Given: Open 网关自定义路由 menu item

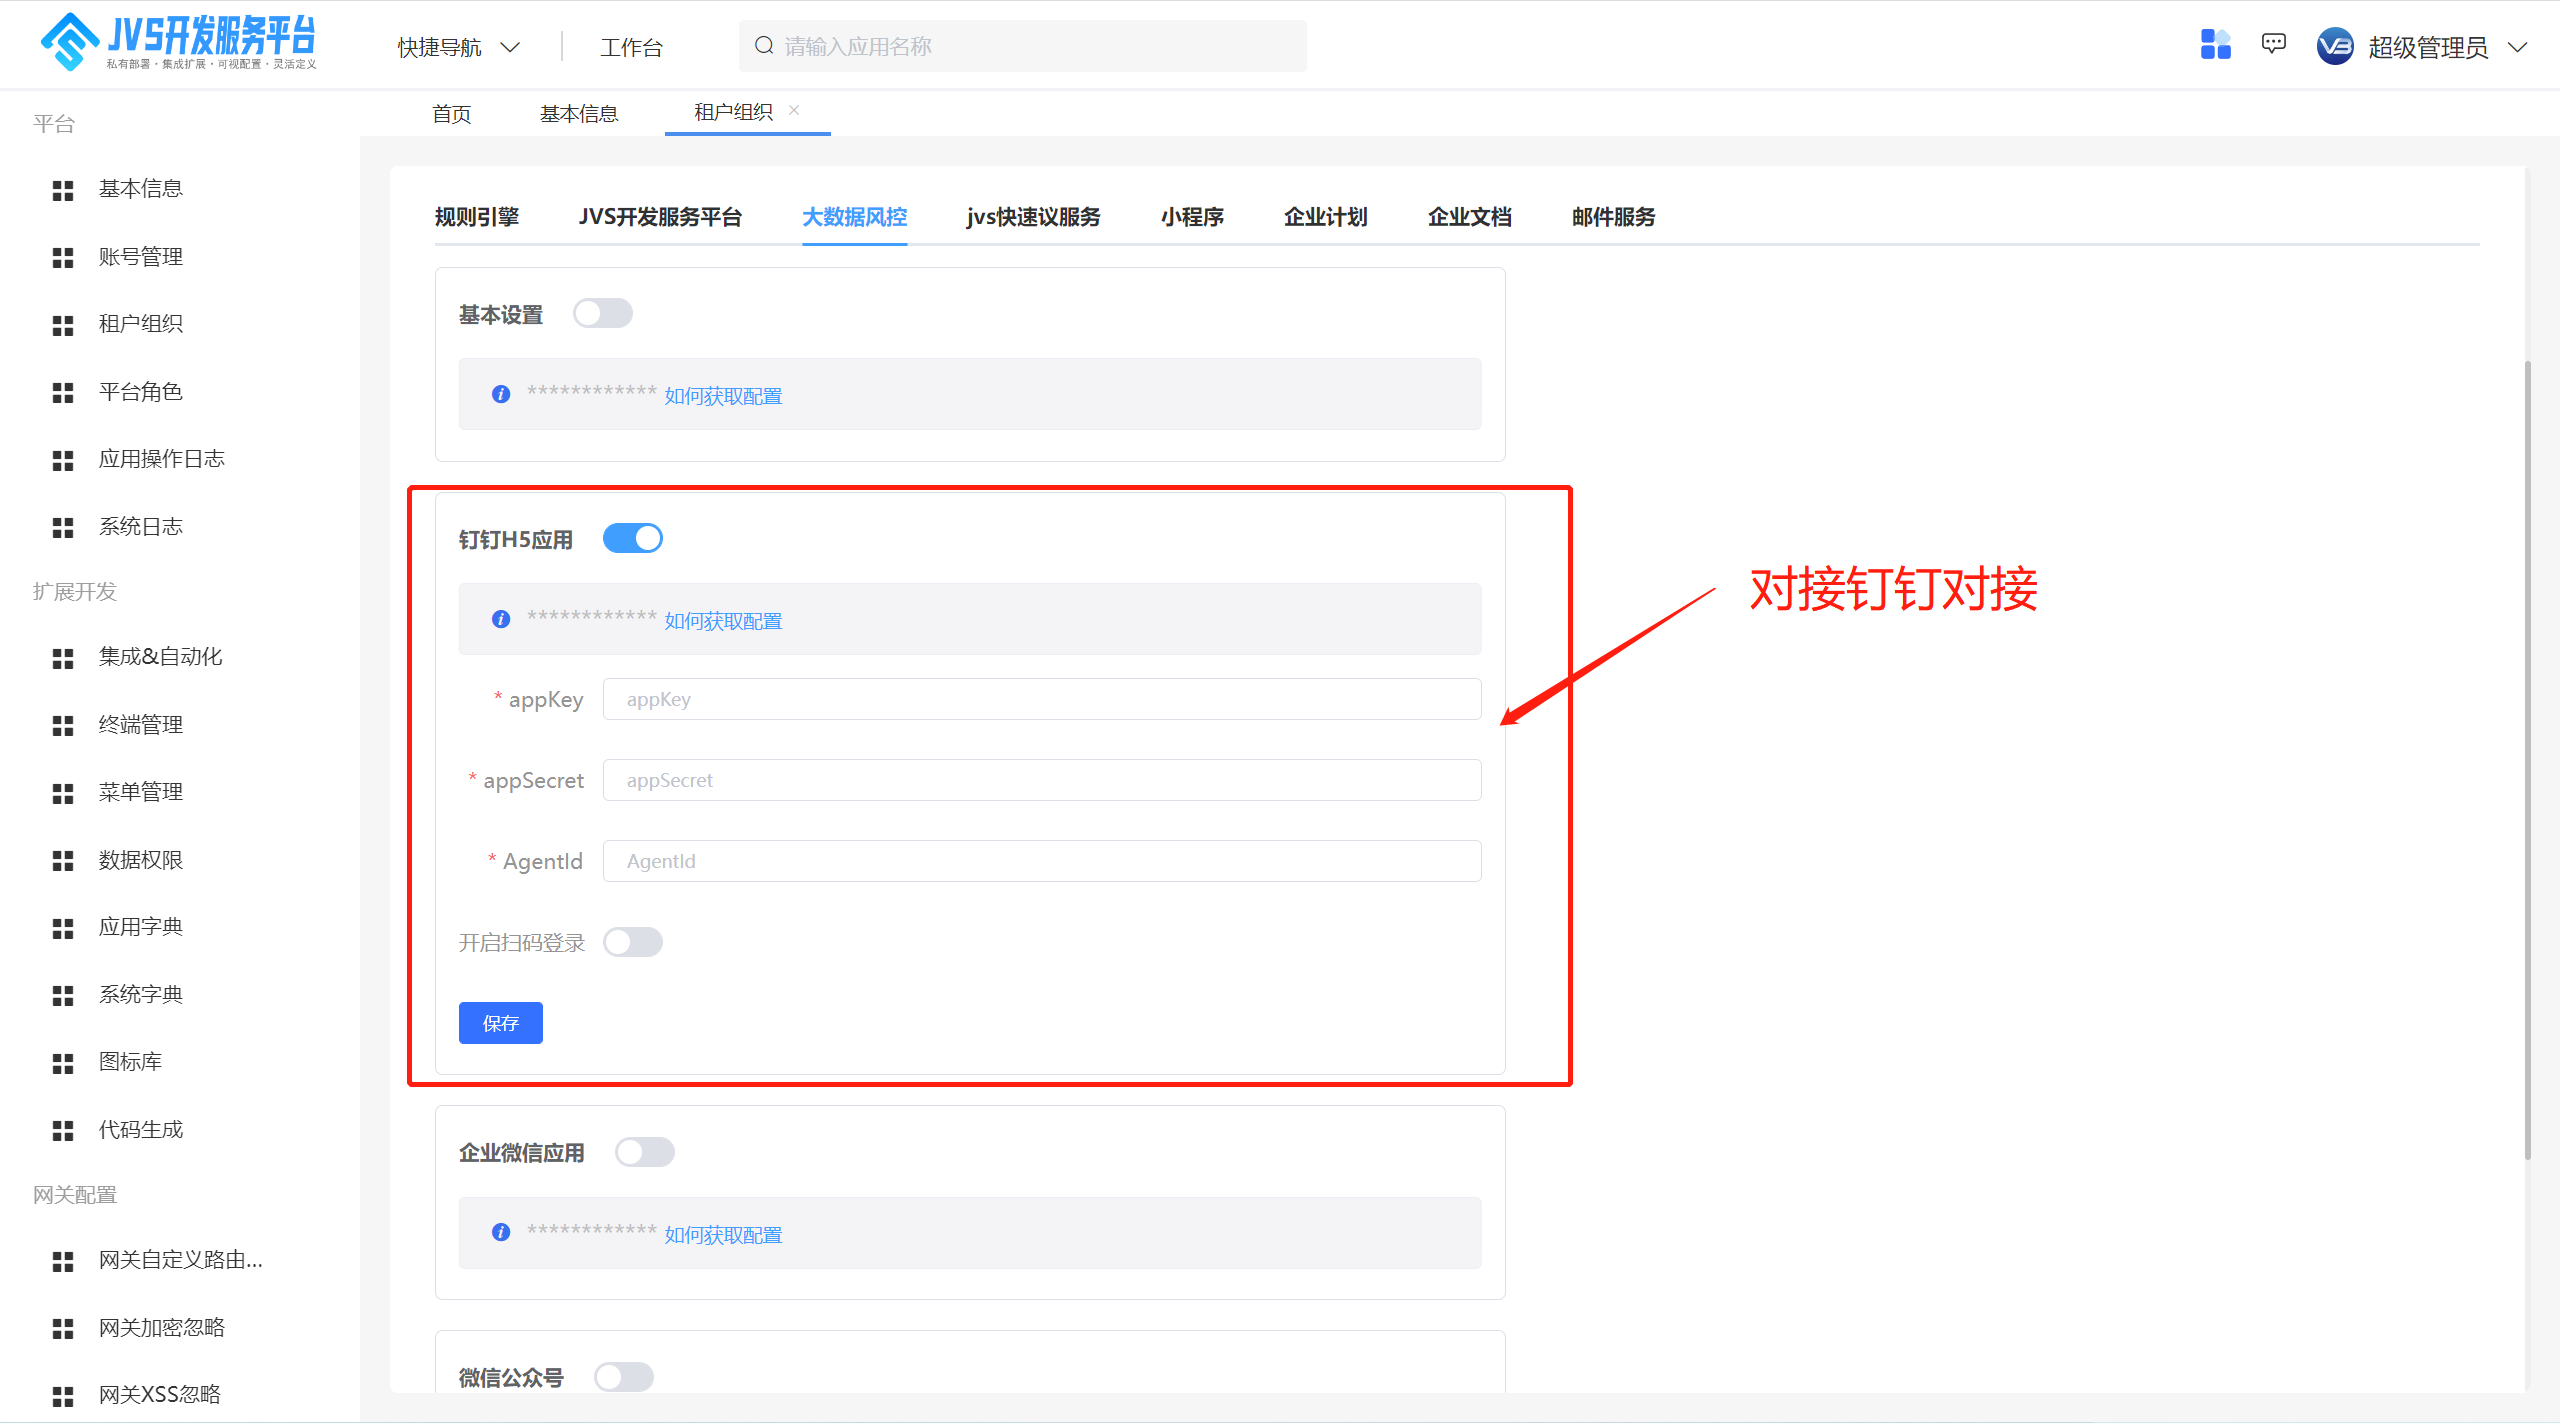Looking at the screenshot, I should tap(180, 1260).
